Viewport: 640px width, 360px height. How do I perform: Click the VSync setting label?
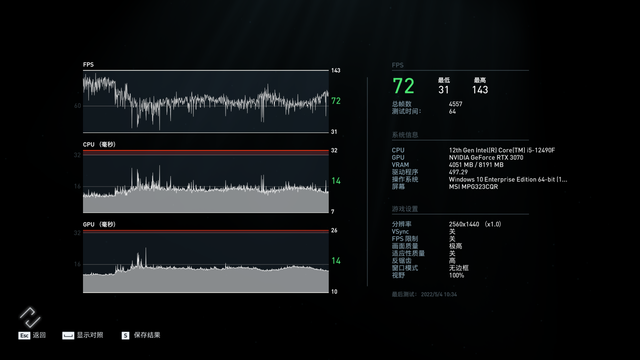coord(400,231)
